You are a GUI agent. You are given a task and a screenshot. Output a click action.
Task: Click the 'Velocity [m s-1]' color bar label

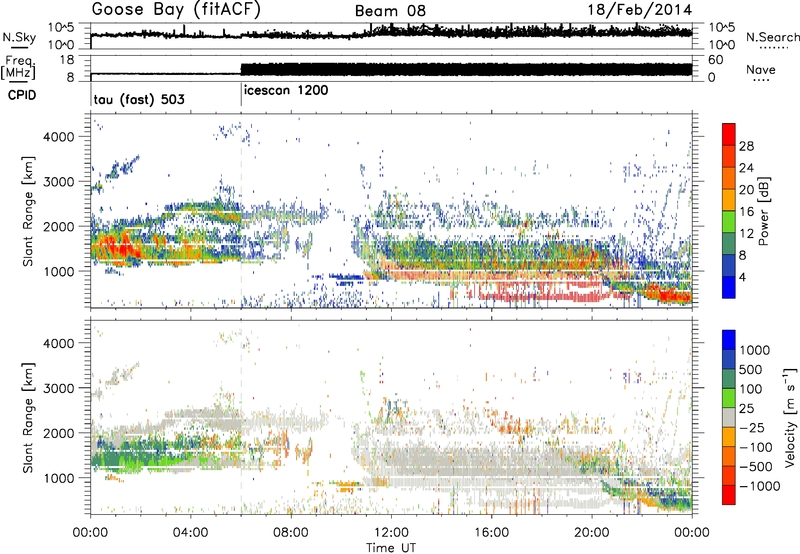pos(790,417)
